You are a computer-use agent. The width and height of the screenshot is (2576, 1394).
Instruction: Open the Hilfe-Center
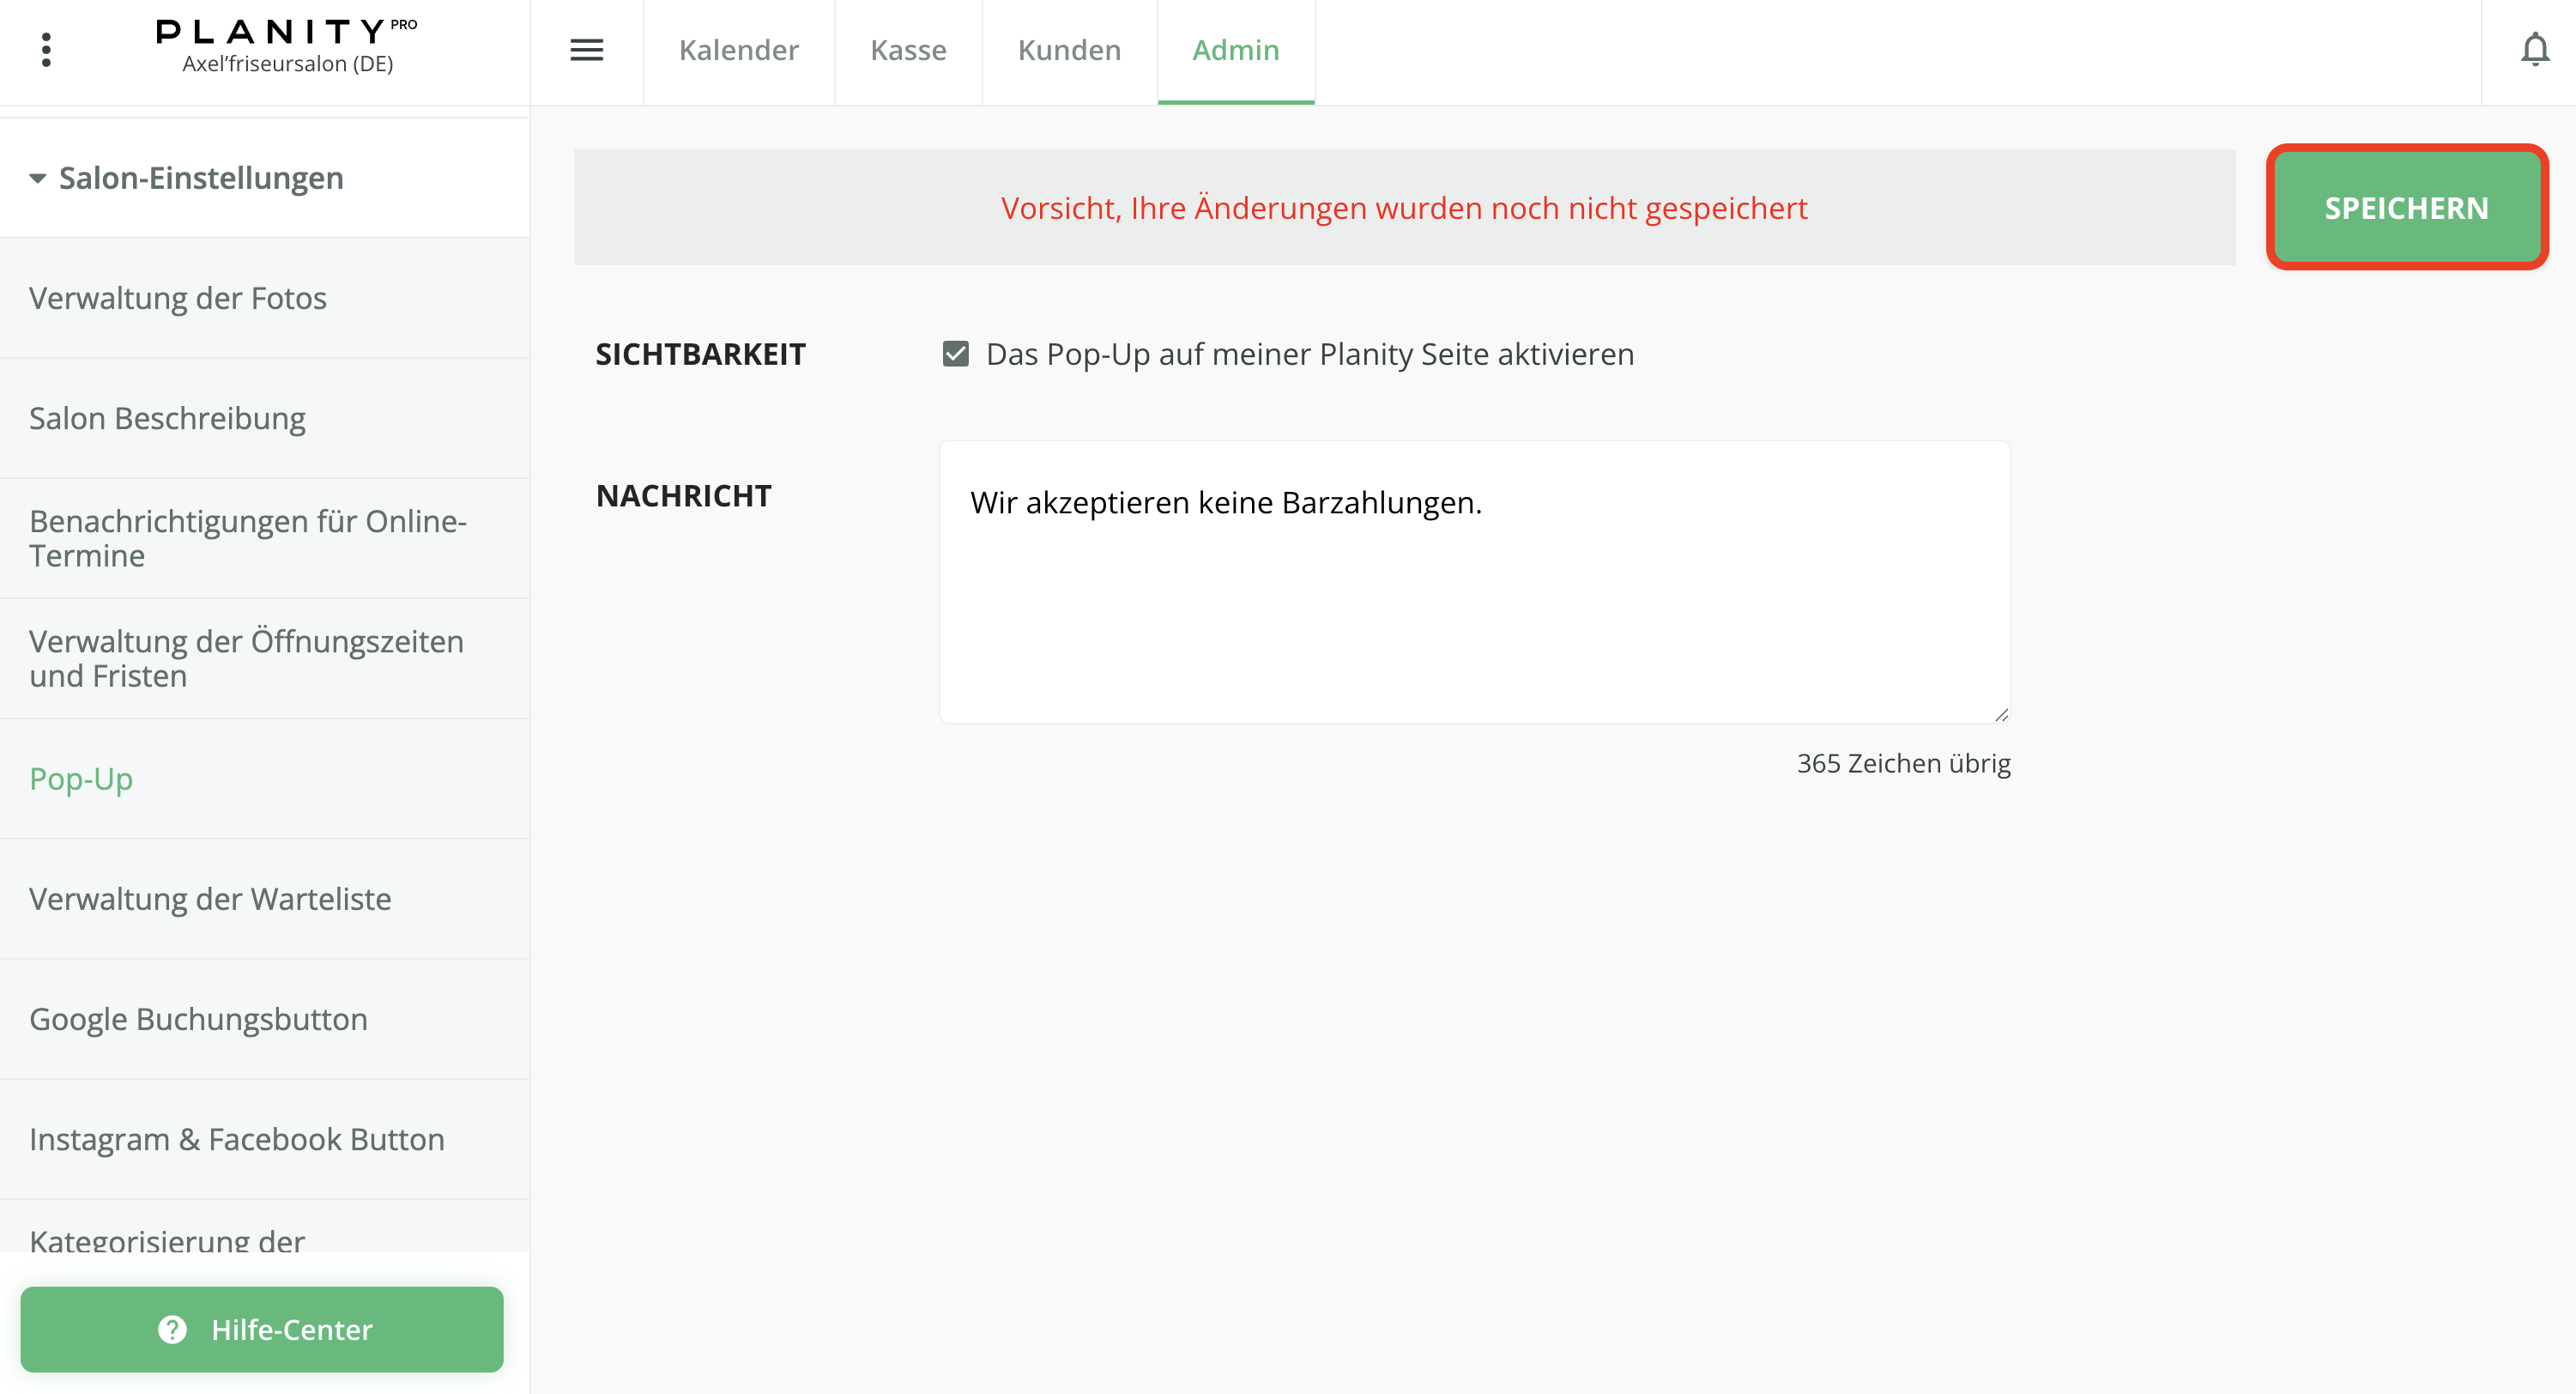pos(264,1330)
